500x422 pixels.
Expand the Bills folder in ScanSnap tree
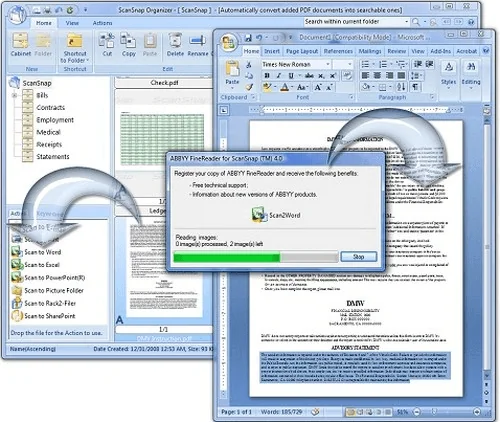(x=14, y=95)
